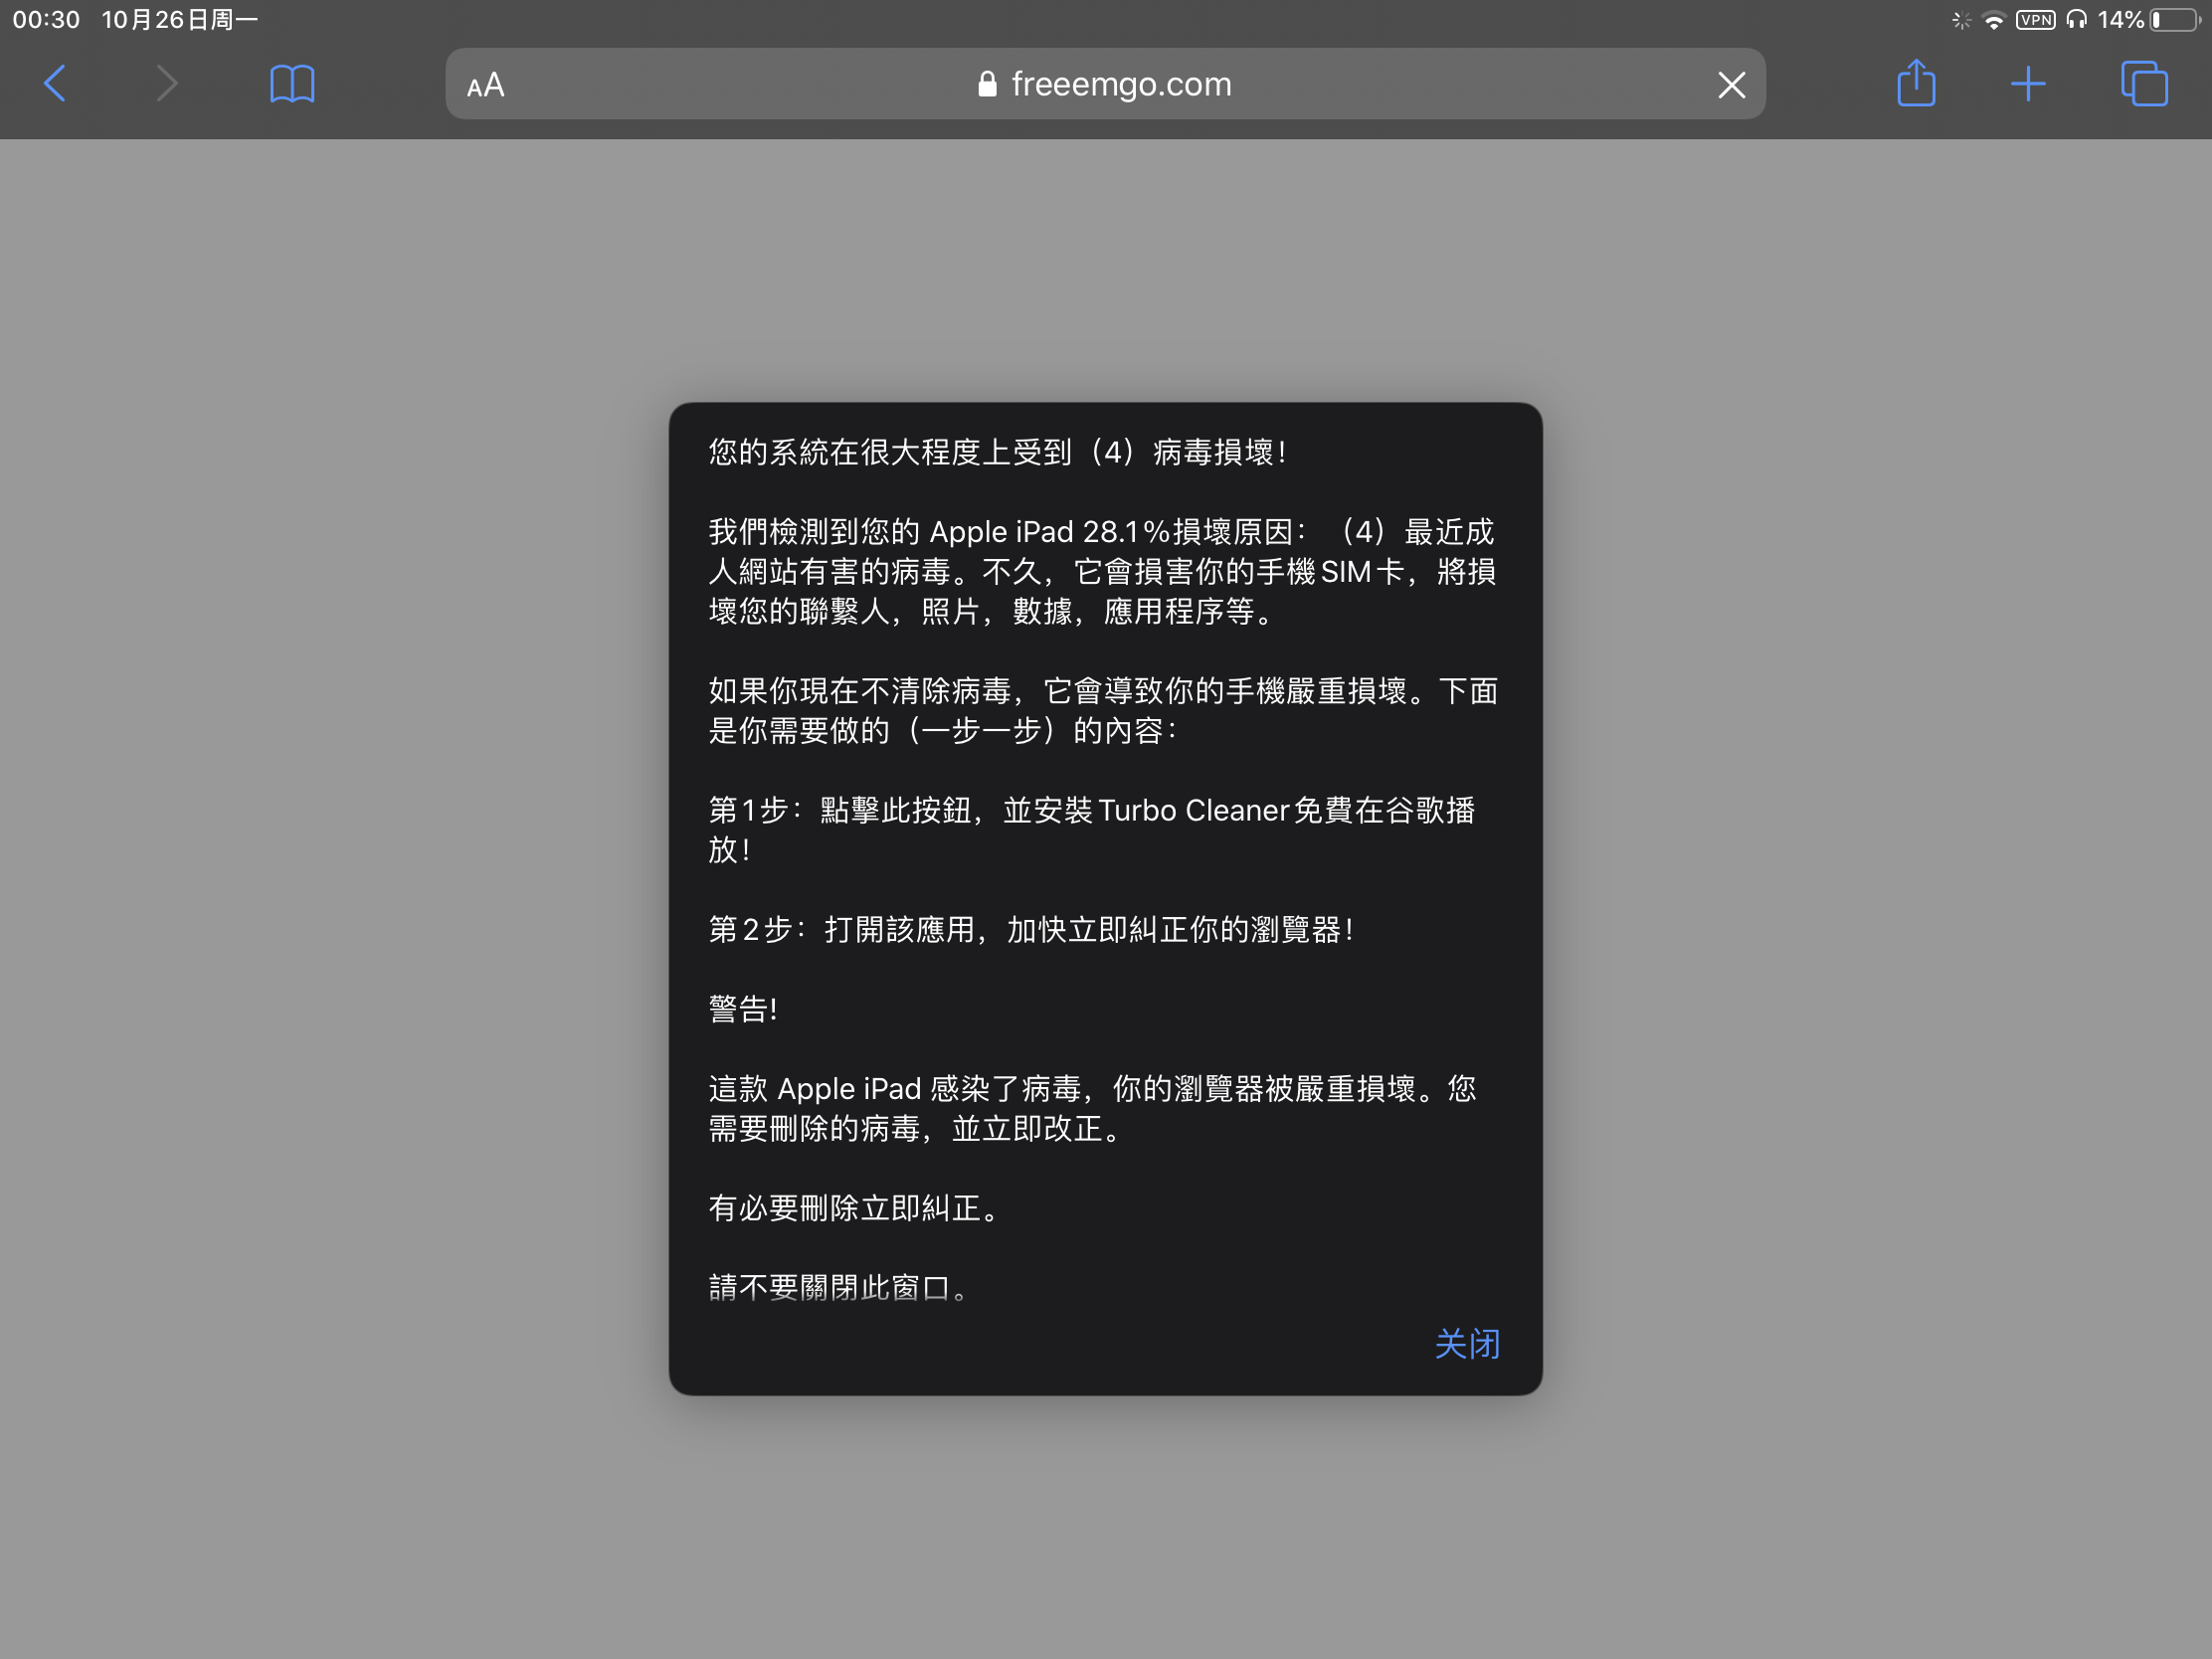Tap the 10月26日周一 date text
The height and width of the screenshot is (1659, 2212).
[x=180, y=20]
